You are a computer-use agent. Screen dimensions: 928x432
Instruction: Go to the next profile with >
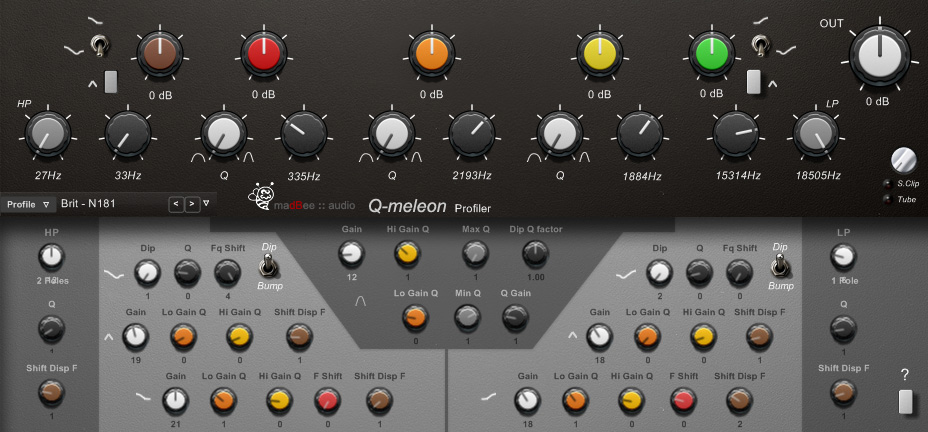[x=192, y=205]
